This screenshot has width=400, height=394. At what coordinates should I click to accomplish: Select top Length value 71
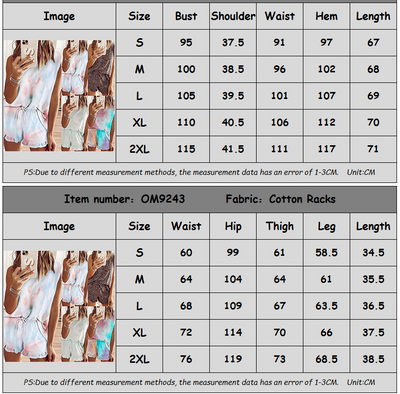(373, 149)
